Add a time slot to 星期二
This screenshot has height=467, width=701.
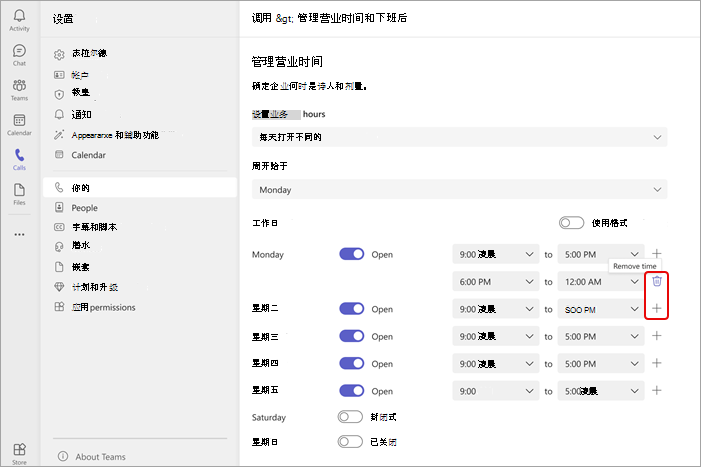pyautogui.click(x=657, y=308)
